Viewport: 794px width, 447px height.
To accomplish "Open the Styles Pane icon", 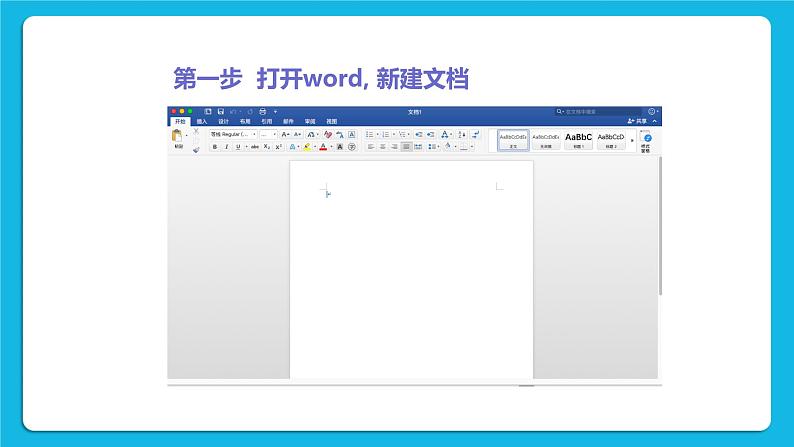I will [x=645, y=140].
